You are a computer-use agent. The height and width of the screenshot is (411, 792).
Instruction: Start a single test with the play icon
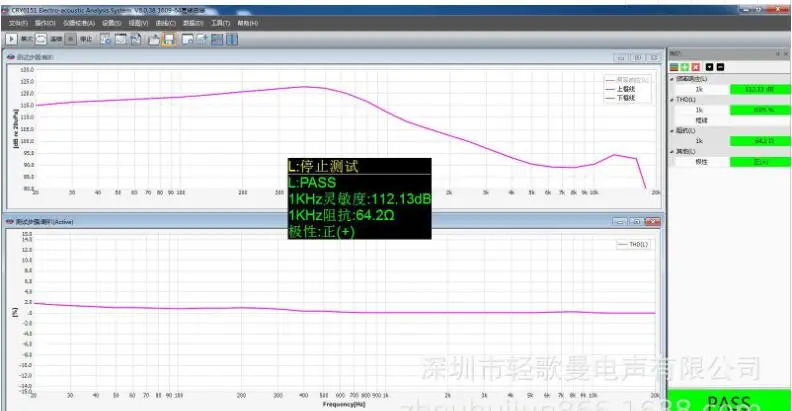[x=12, y=39]
